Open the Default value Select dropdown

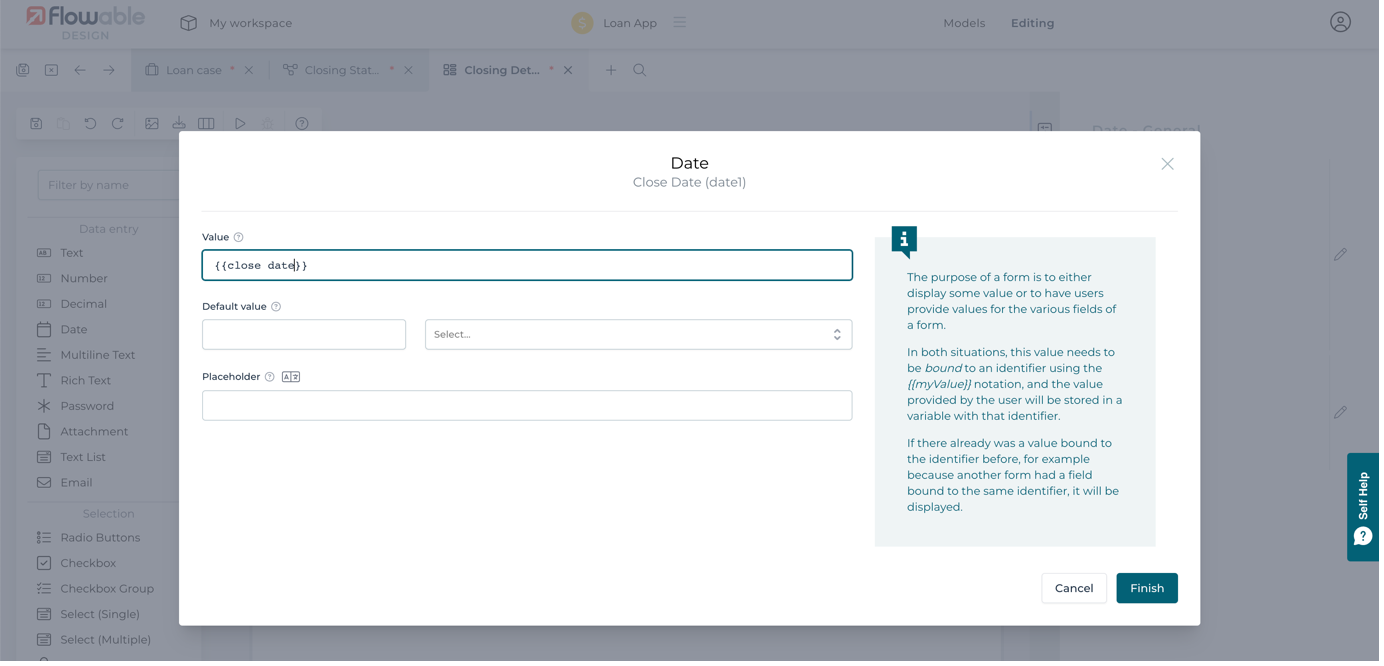pos(638,335)
